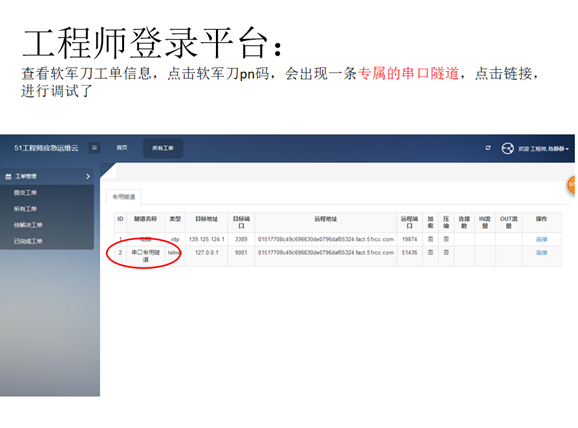Open 提交工单 in the sidebar

point(25,193)
